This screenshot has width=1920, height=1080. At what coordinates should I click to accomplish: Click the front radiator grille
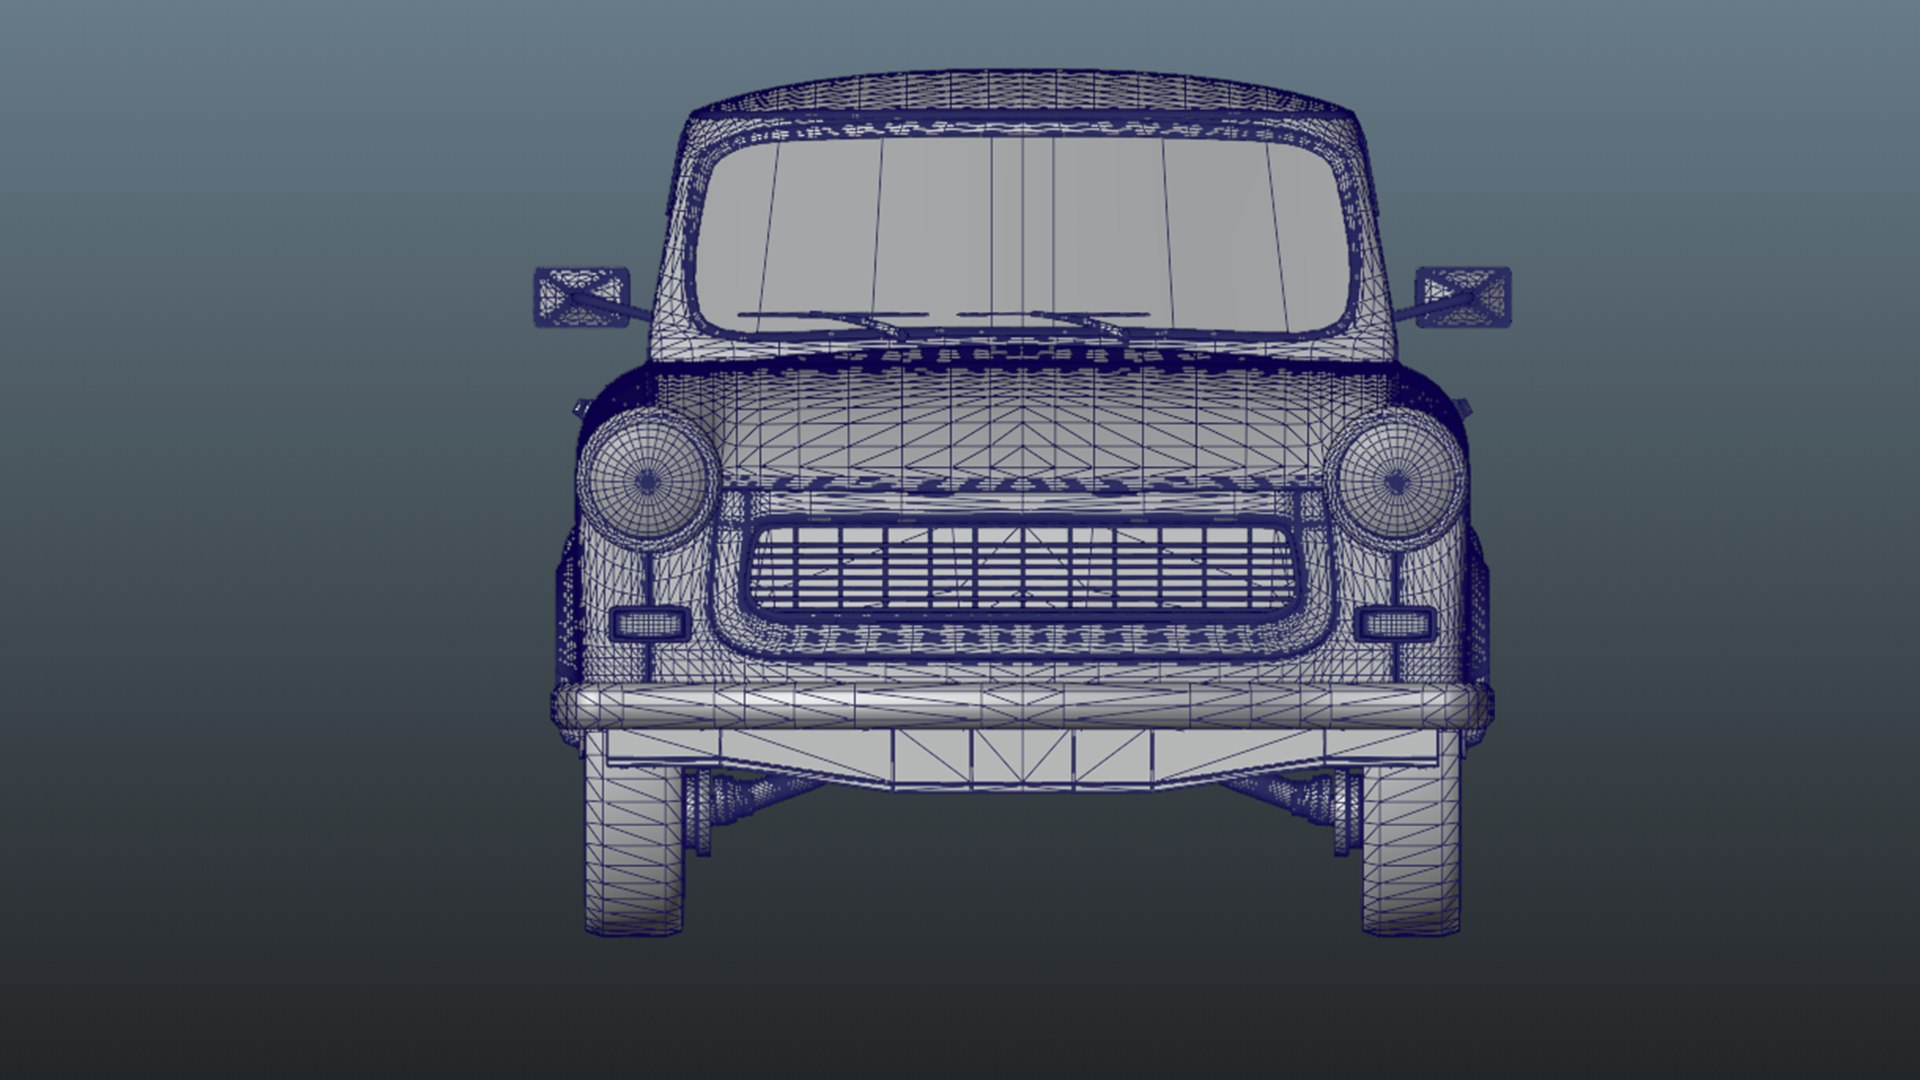tap(1022, 568)
